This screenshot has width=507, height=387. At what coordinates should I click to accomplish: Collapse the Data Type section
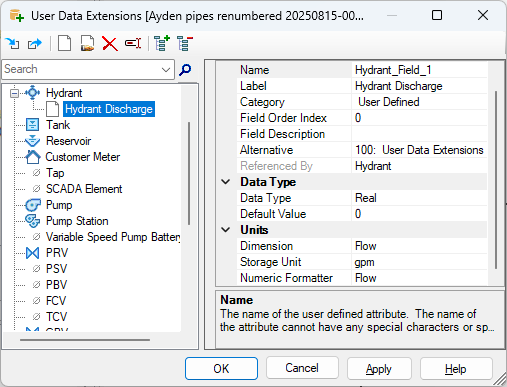pyautogui.click(x=226, y=182)
